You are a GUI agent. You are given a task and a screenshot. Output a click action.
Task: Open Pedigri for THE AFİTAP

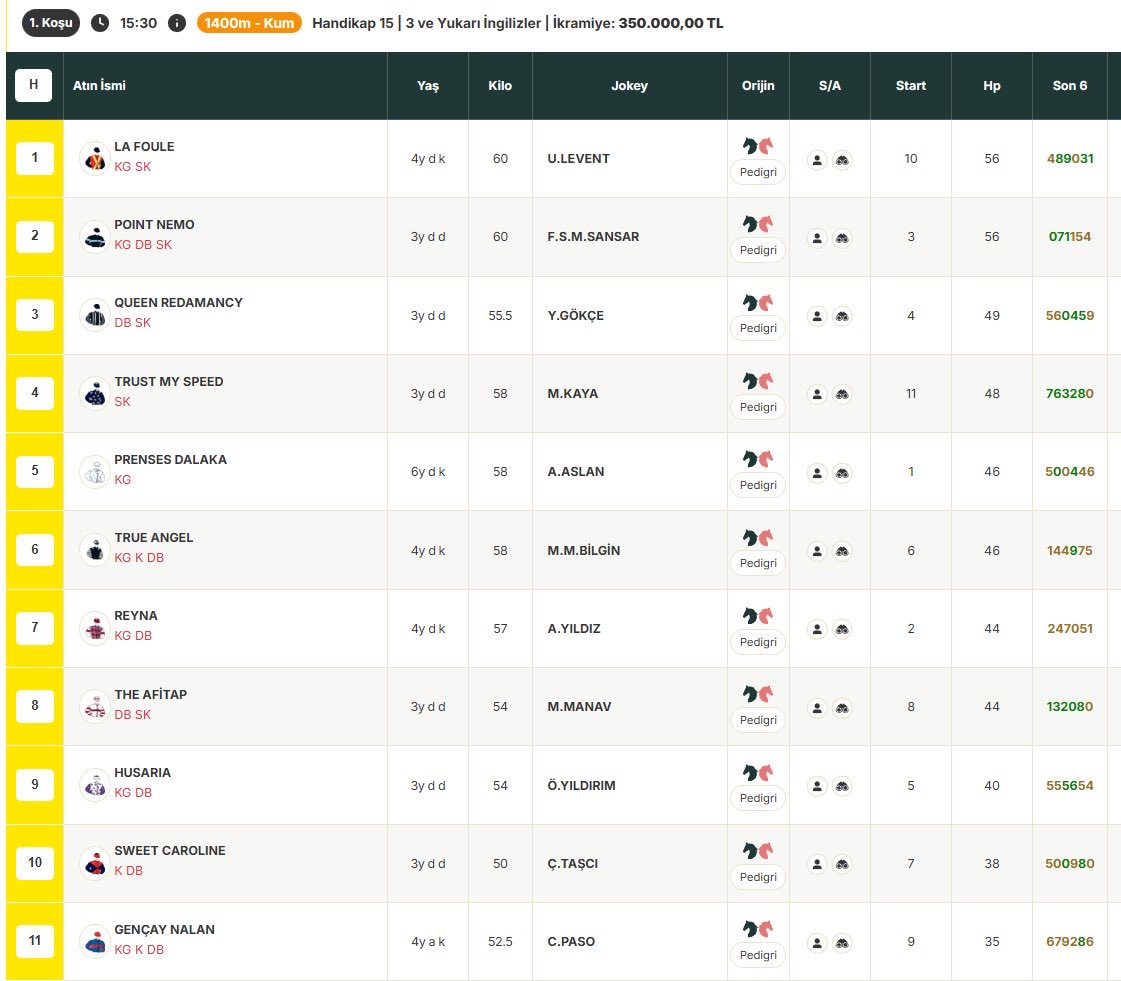tap(758, 720)
